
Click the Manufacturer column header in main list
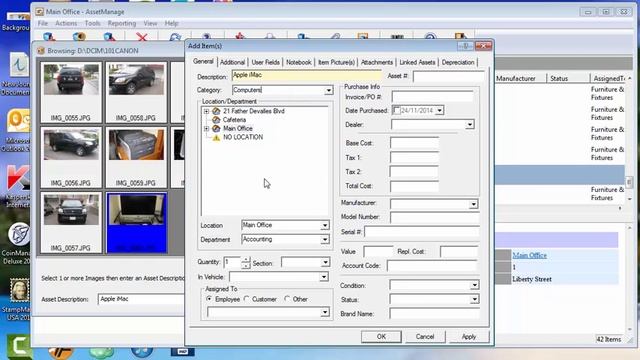pos(520,78)
